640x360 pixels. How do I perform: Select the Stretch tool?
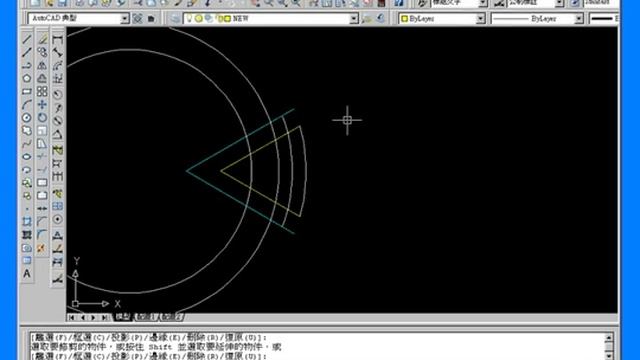pyautogui.click(x=42, y=144)
